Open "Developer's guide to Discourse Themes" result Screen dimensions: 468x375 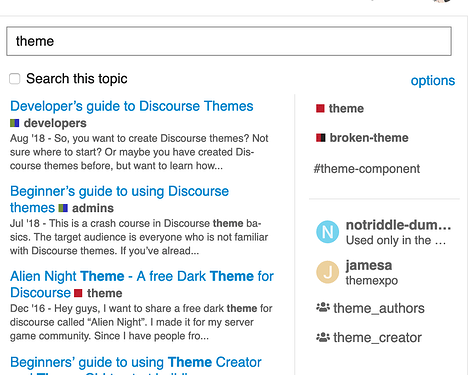(x=132, y=106)
